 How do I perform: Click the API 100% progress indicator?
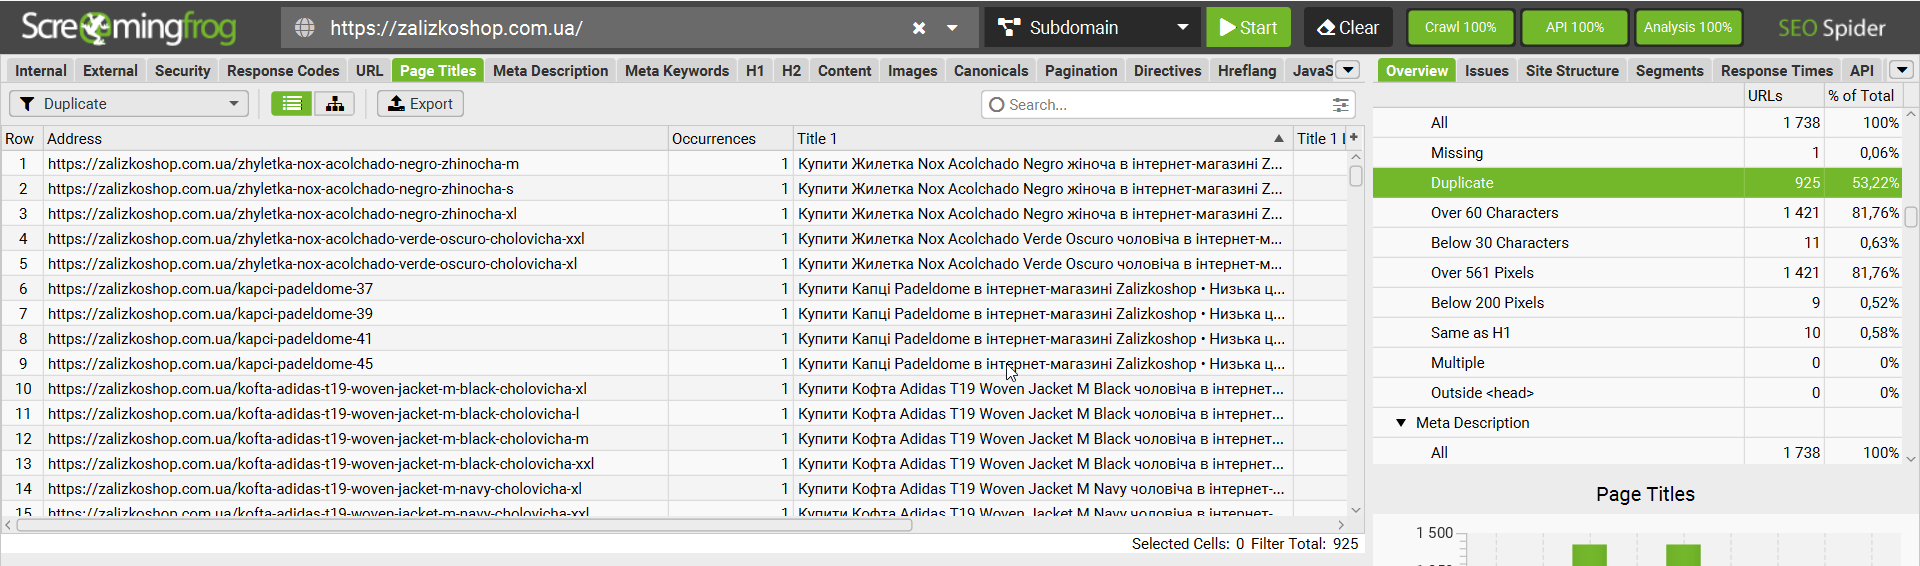1574,28
